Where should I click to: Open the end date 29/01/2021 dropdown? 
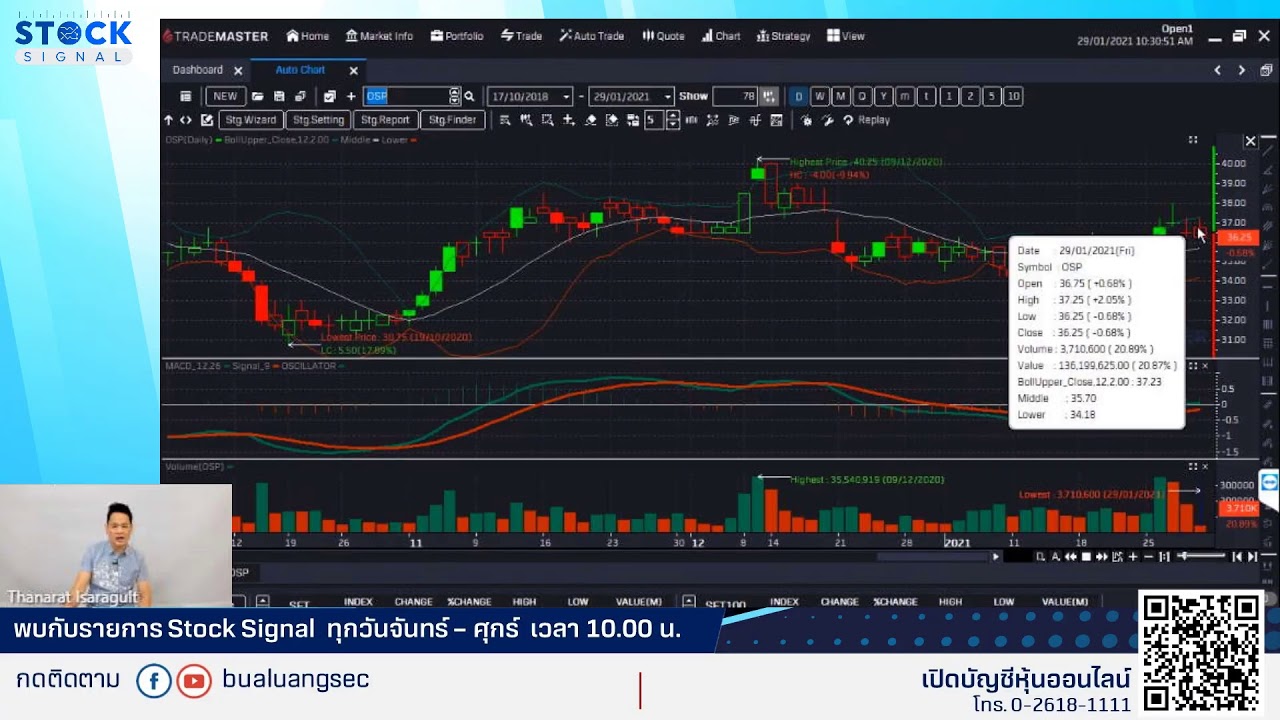668,97
